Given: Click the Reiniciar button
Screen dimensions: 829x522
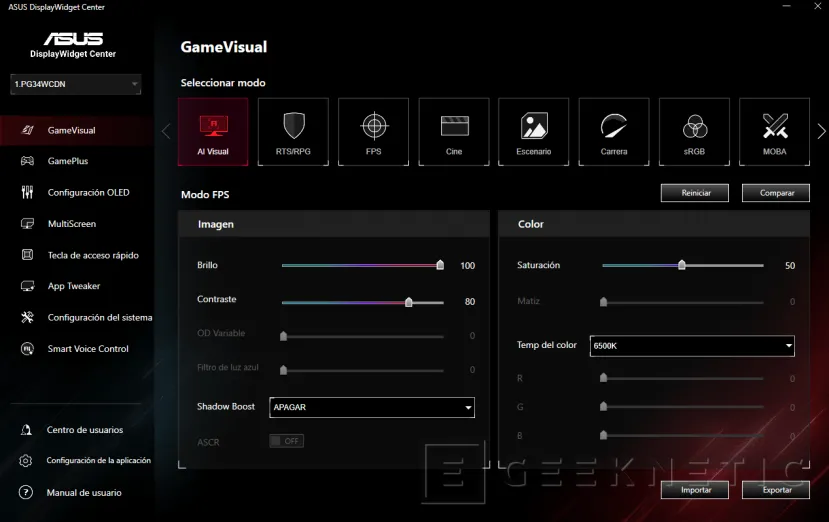Looking at the screenshot, I should pos(695,193).
